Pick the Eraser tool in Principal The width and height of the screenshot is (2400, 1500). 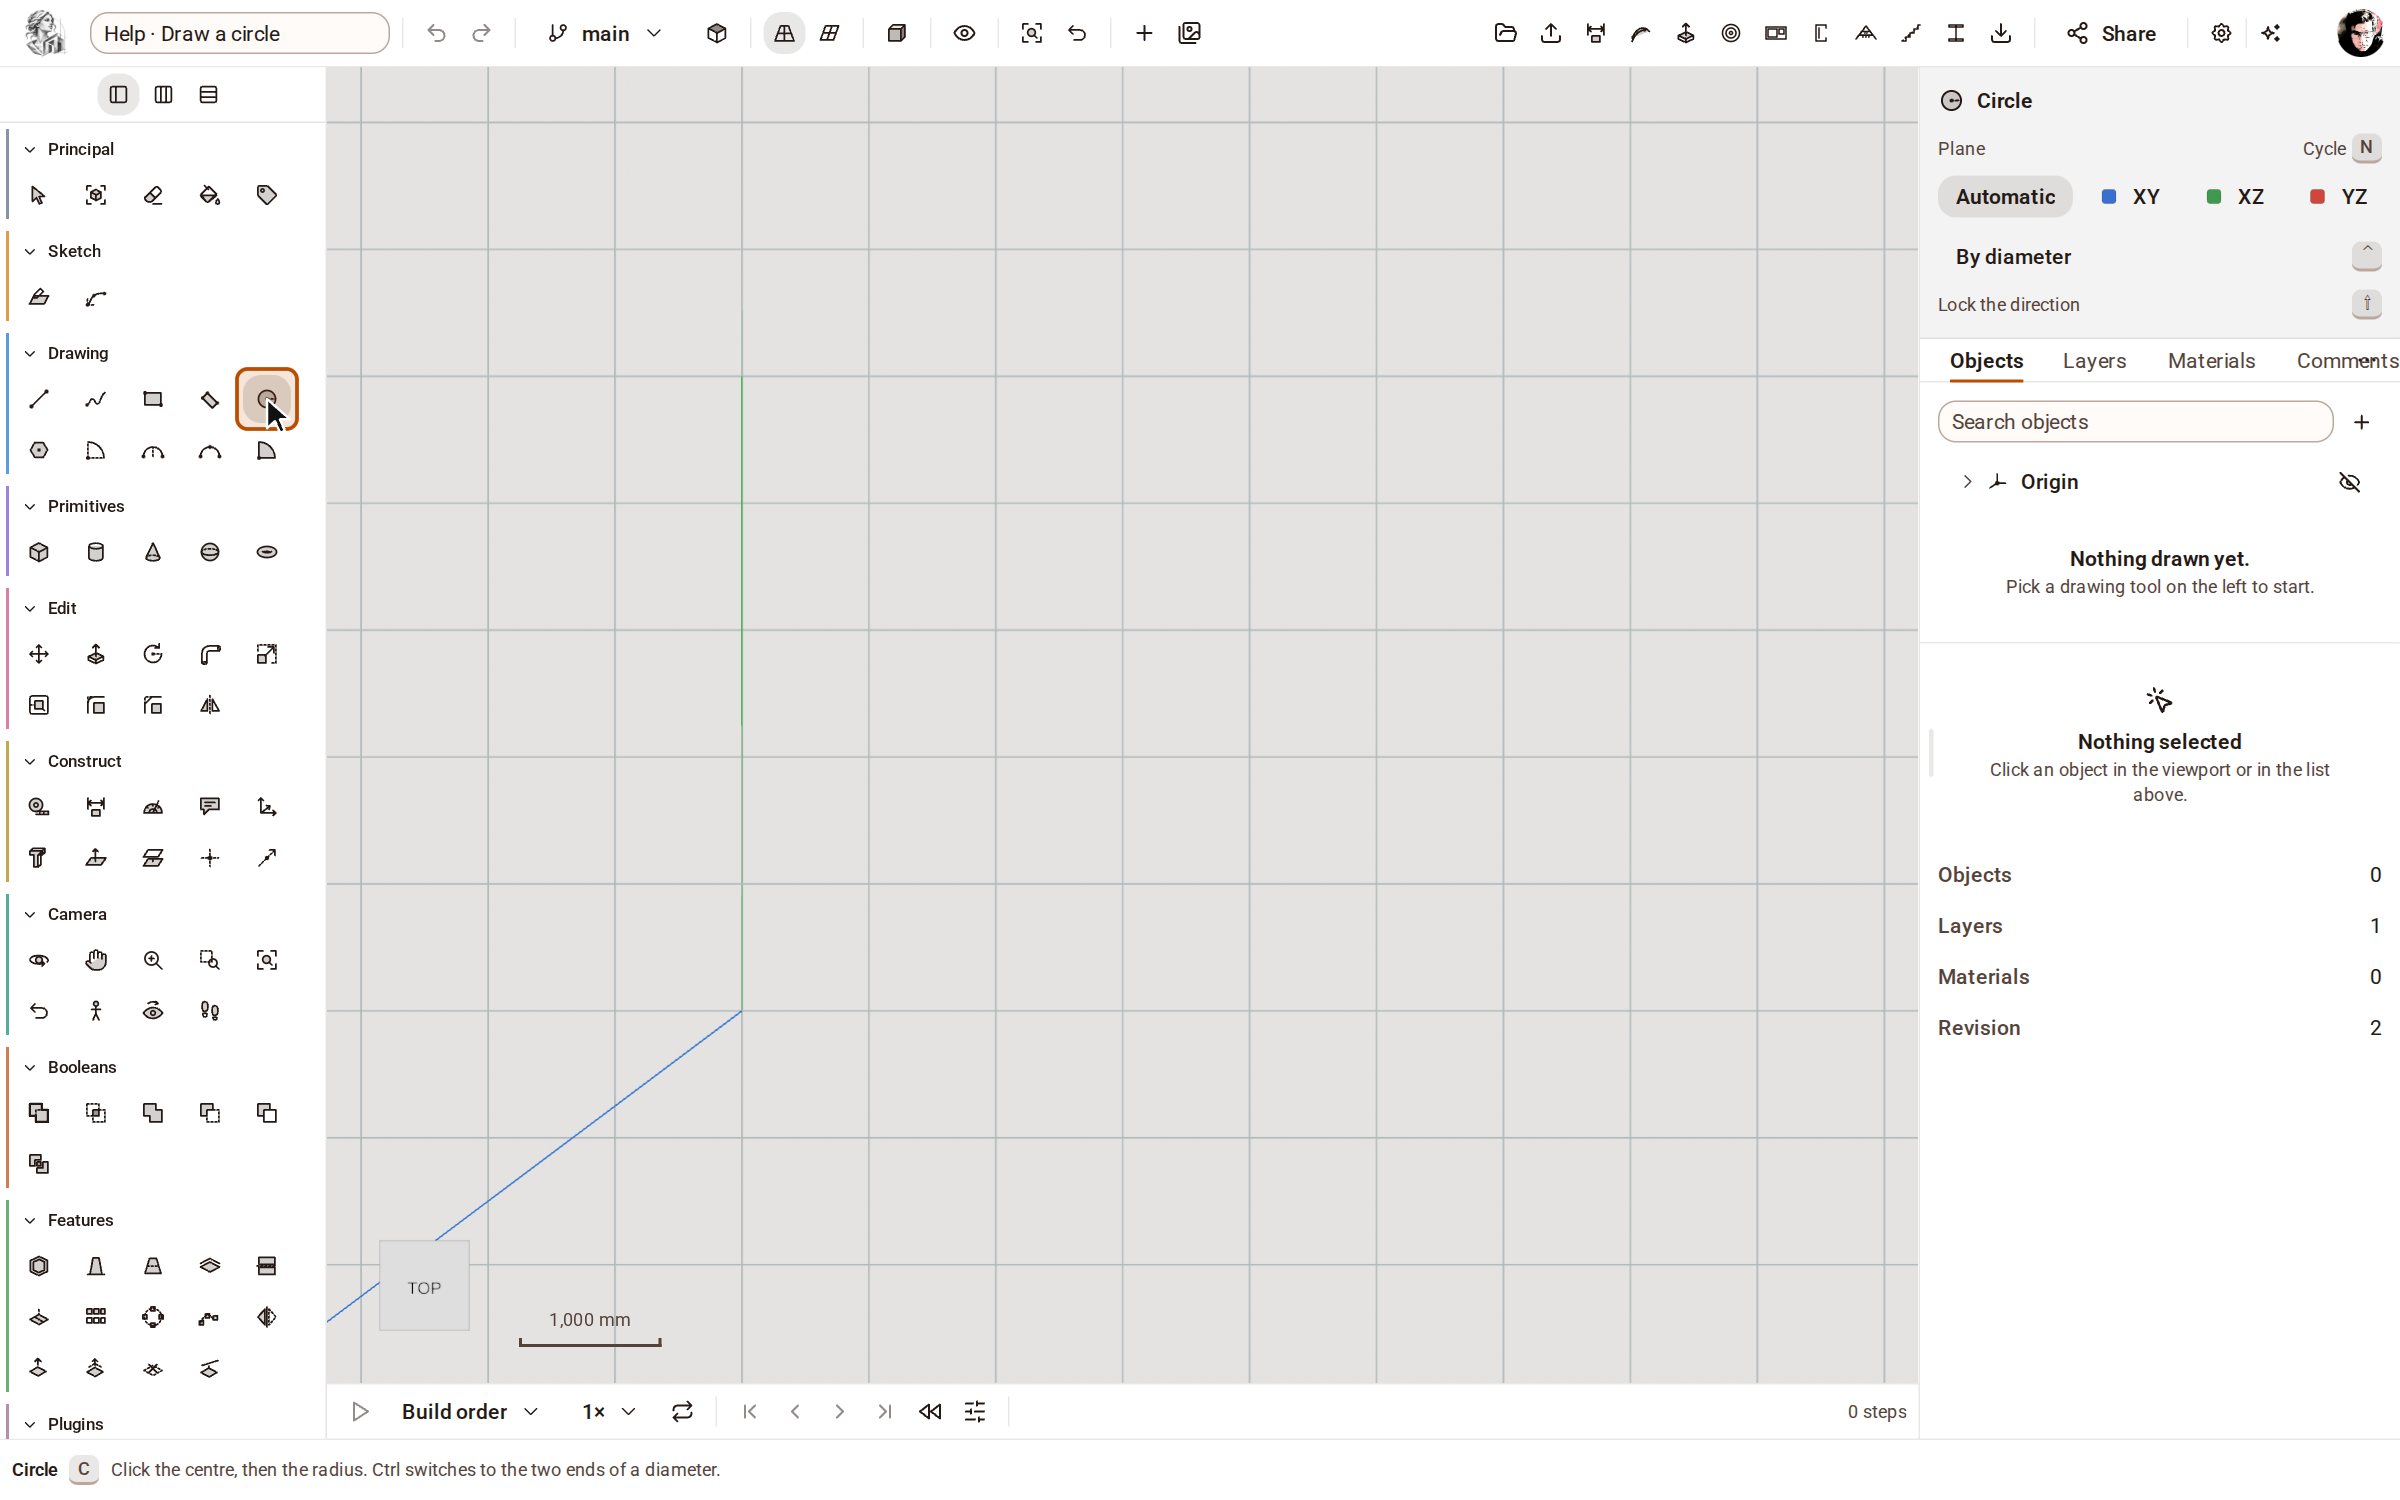tap(153, 196)
